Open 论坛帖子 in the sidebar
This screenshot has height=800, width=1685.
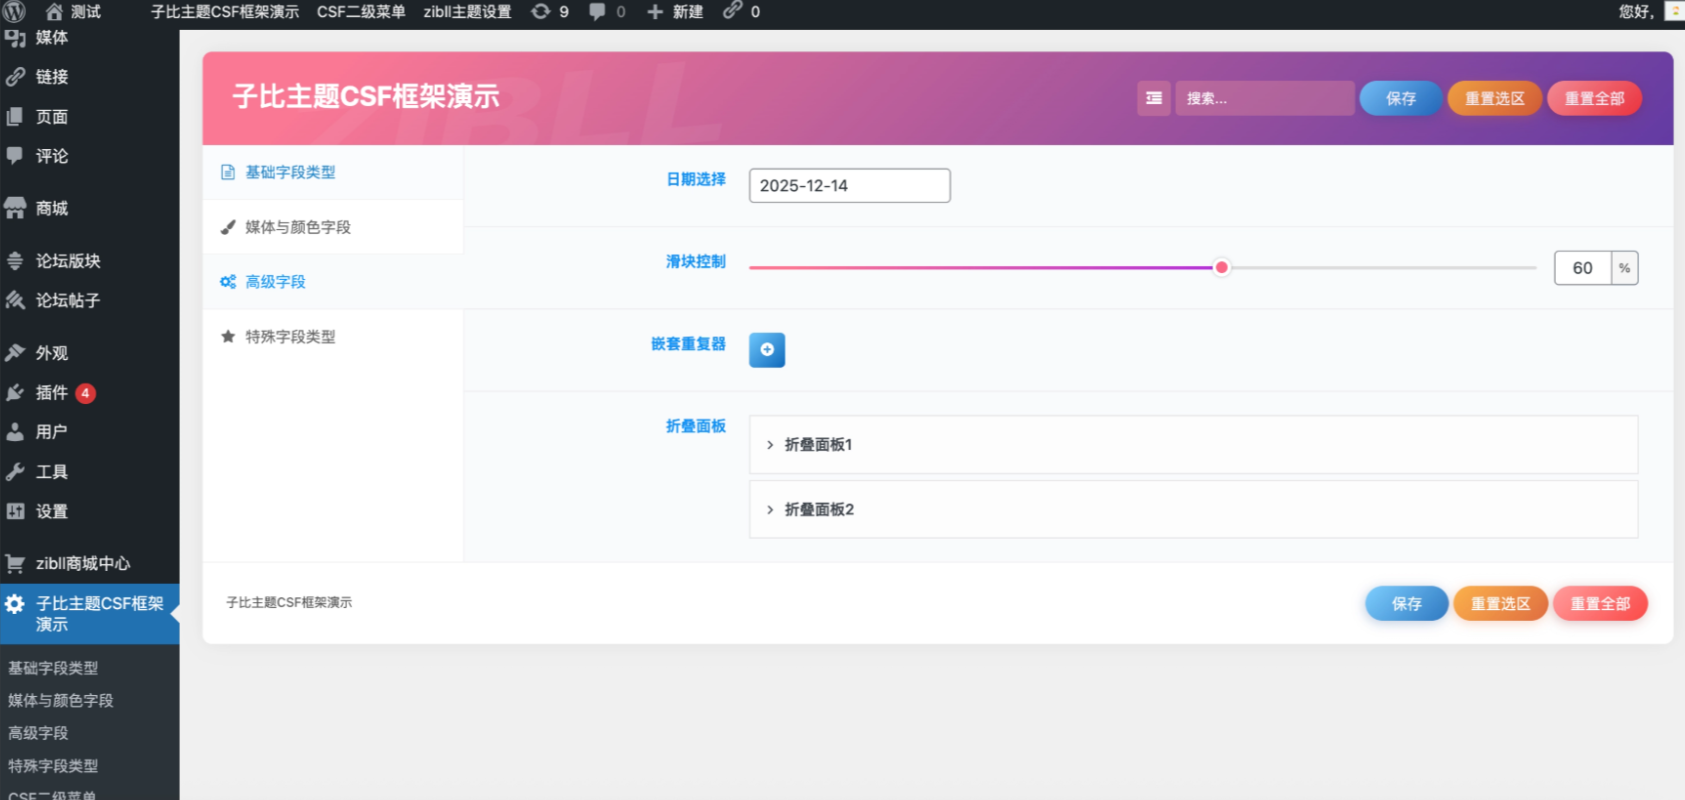tap(89, 300)
